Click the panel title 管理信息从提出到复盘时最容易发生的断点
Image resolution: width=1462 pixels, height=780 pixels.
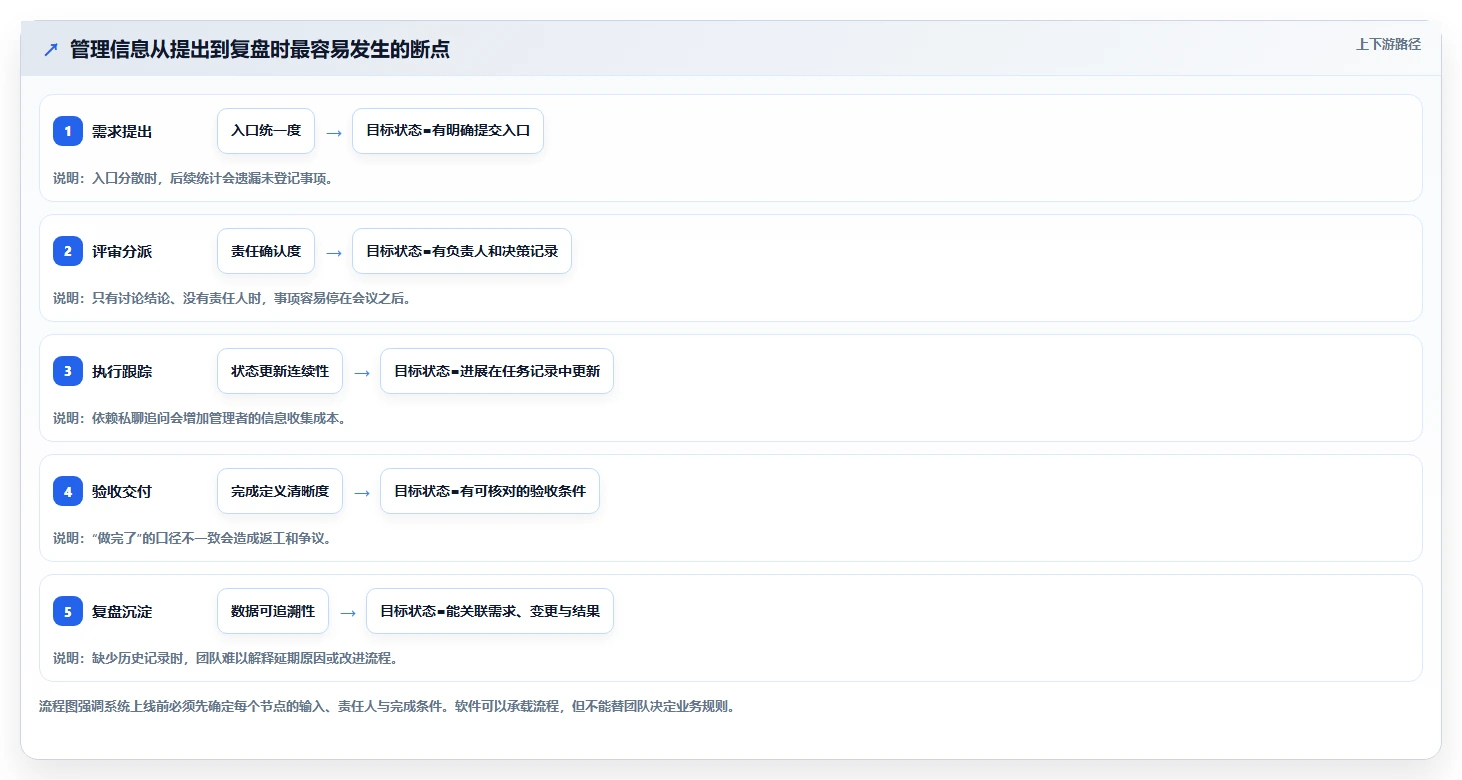click(260, 49)
